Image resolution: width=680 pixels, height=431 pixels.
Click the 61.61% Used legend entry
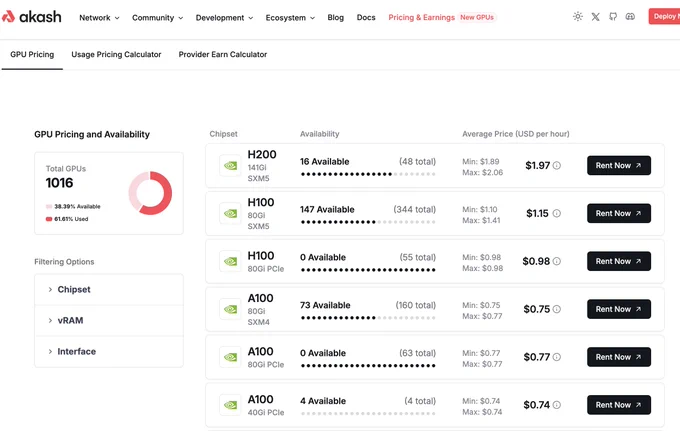click(x=67, y=219)
